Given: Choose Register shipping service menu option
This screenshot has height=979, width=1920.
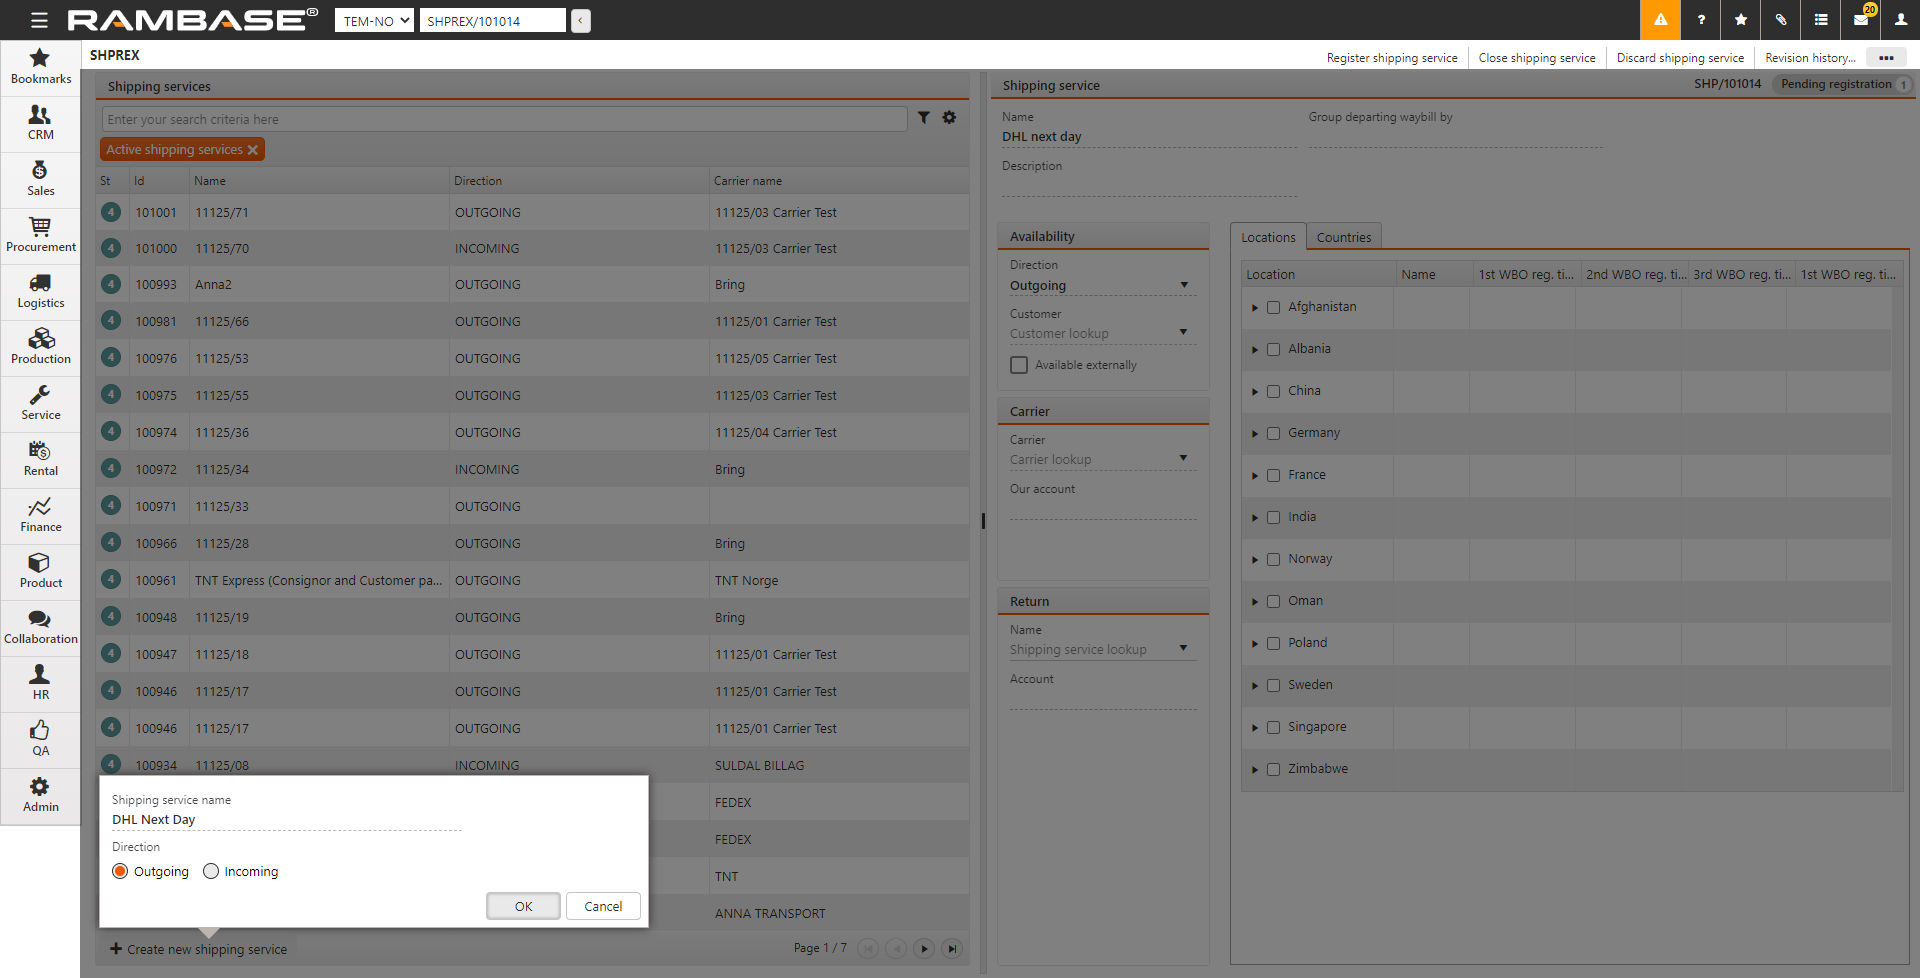Looking at the screenshot, I should [1391, 58].
